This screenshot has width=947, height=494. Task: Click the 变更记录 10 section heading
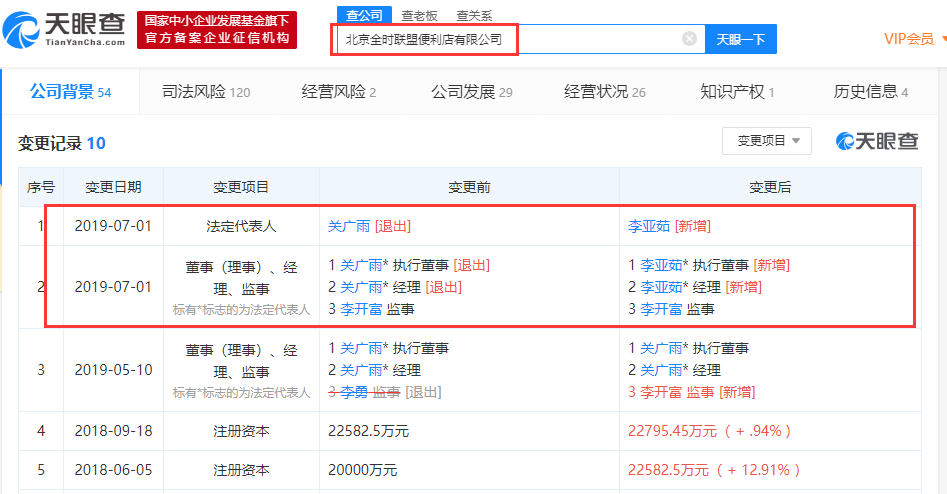point(62,143)
